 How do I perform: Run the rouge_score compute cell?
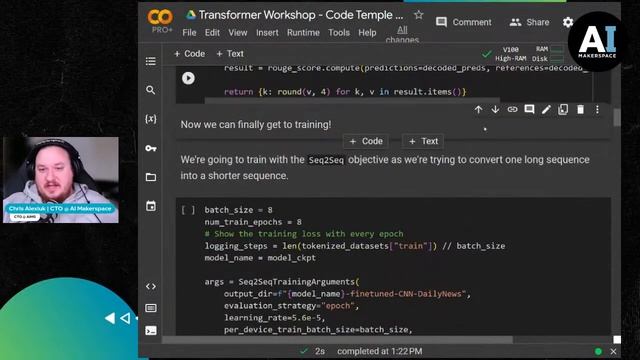(188, 78)
